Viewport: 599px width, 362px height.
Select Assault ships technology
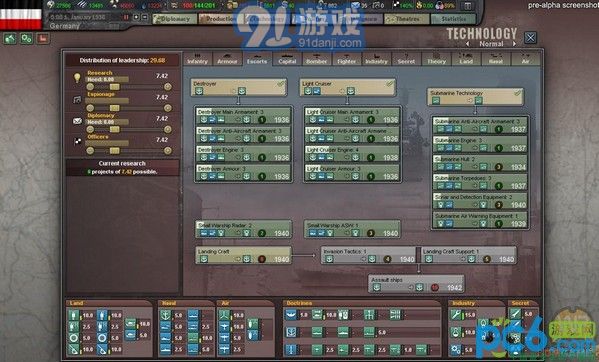(416, 284)
